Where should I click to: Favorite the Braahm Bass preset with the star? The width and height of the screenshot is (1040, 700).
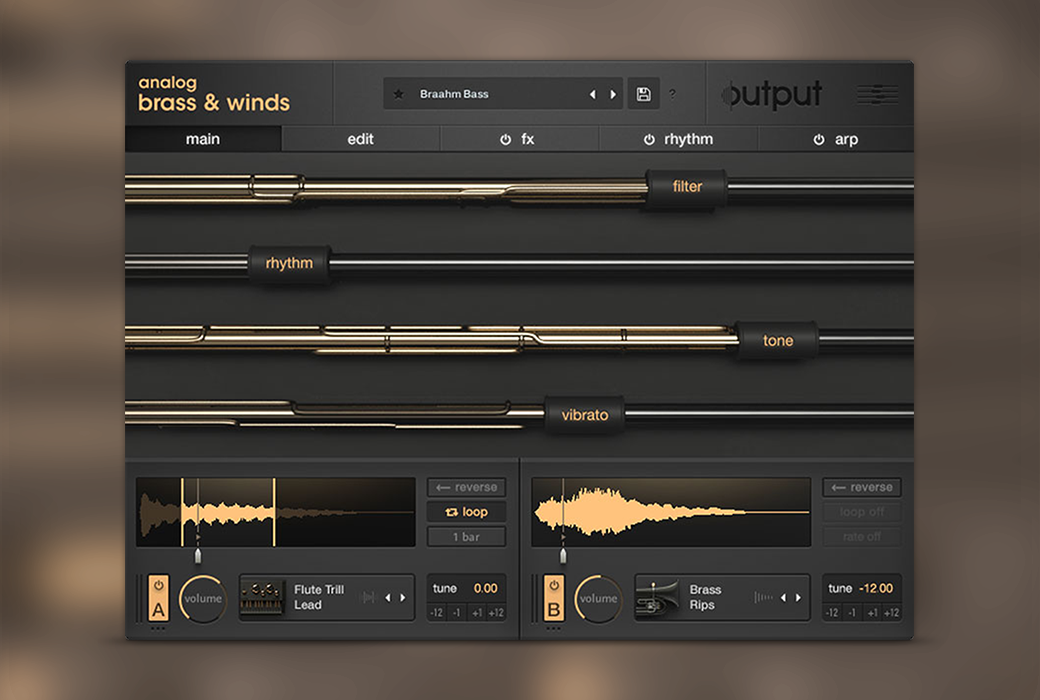[x=398, y=94]
